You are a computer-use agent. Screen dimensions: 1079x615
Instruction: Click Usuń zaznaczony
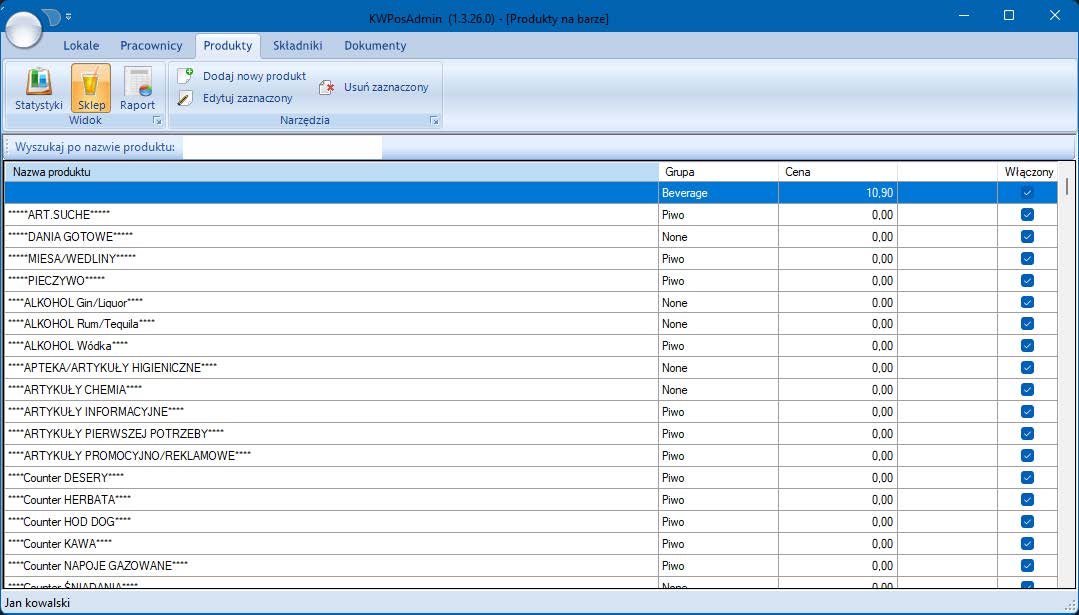click(374, 87)
